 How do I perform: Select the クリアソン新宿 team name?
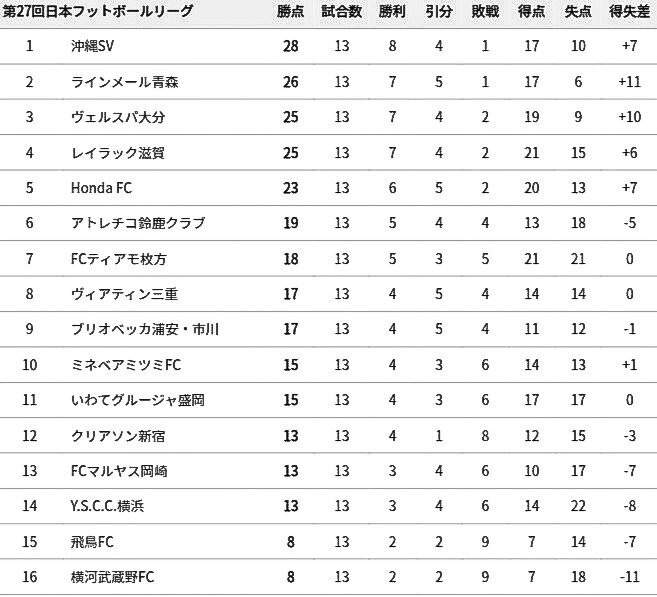click(x=118, y=436)
